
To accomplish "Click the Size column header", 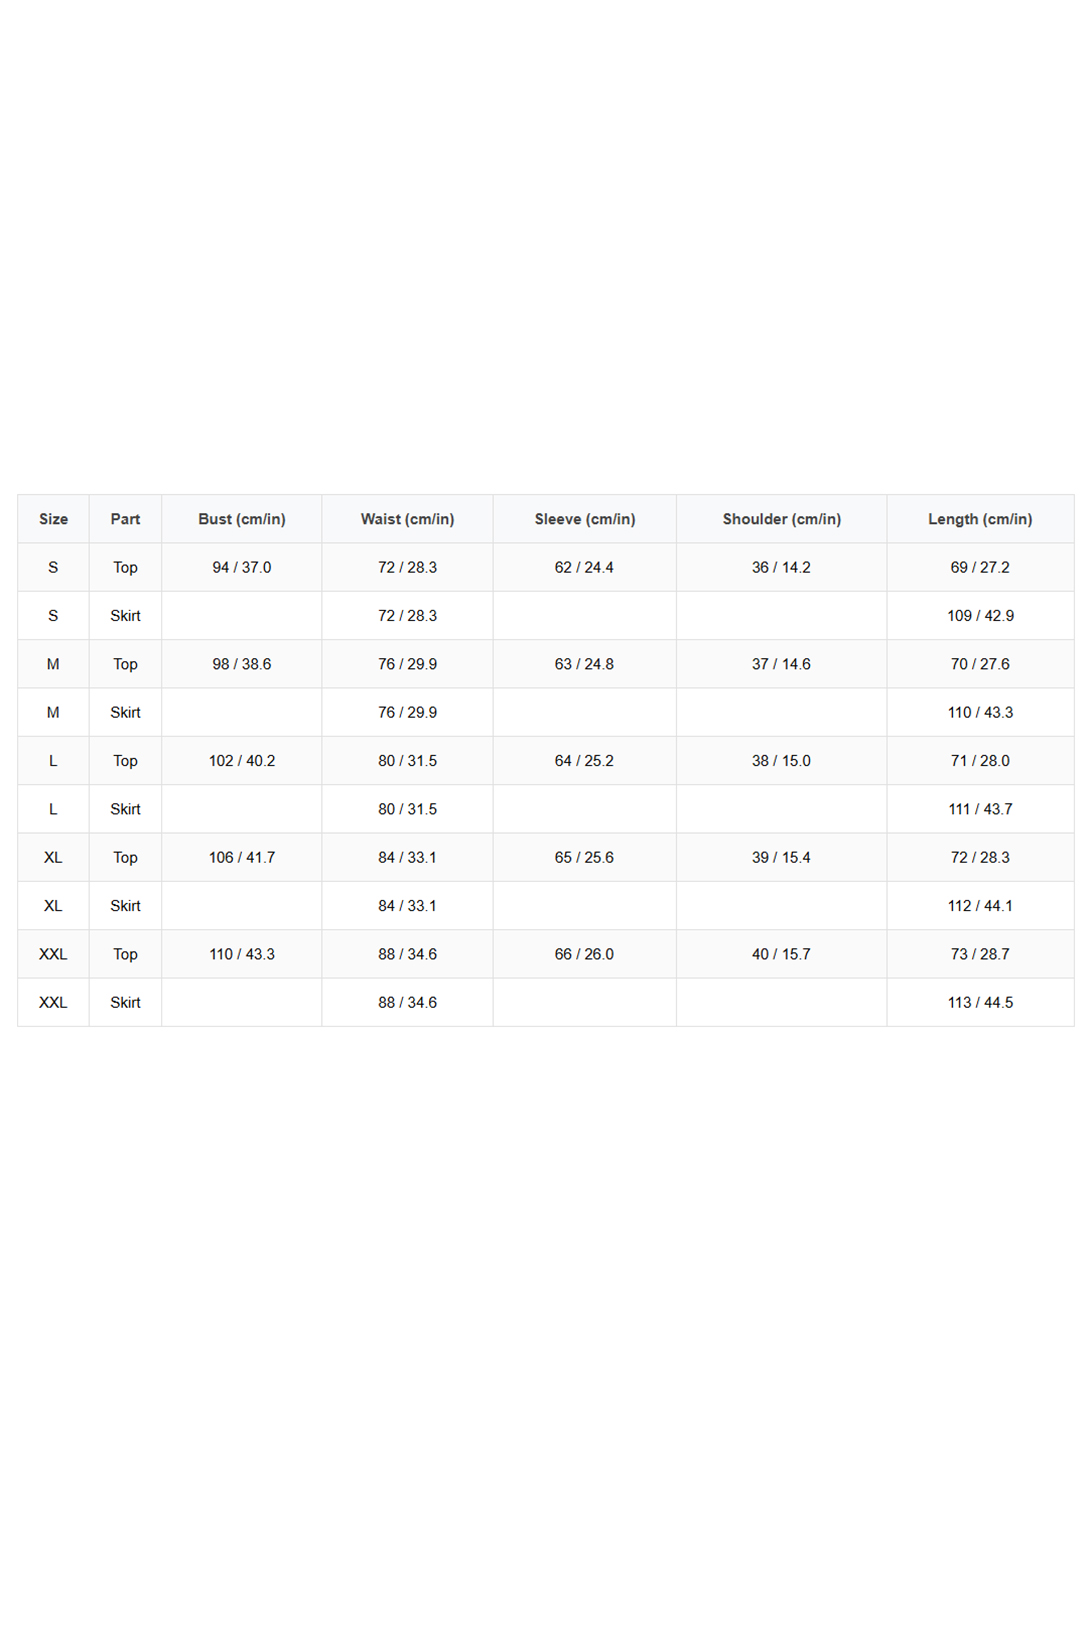I will (x=53, y=519).
